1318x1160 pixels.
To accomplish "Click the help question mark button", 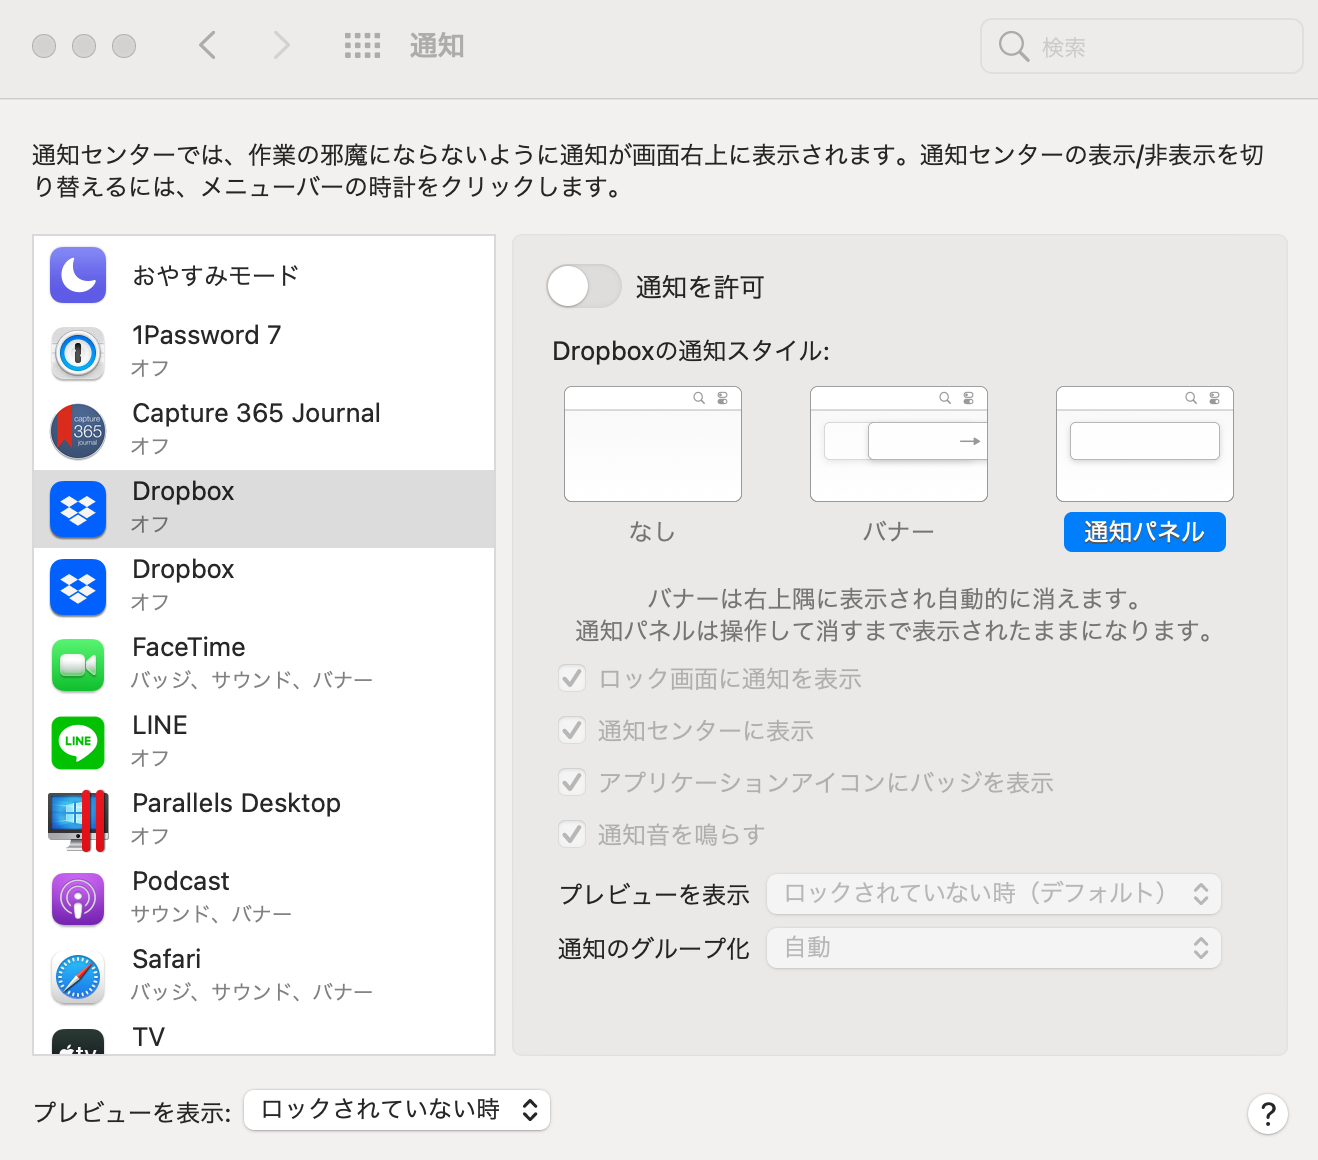I will pyautogui.click(x=1268, y=1114).
